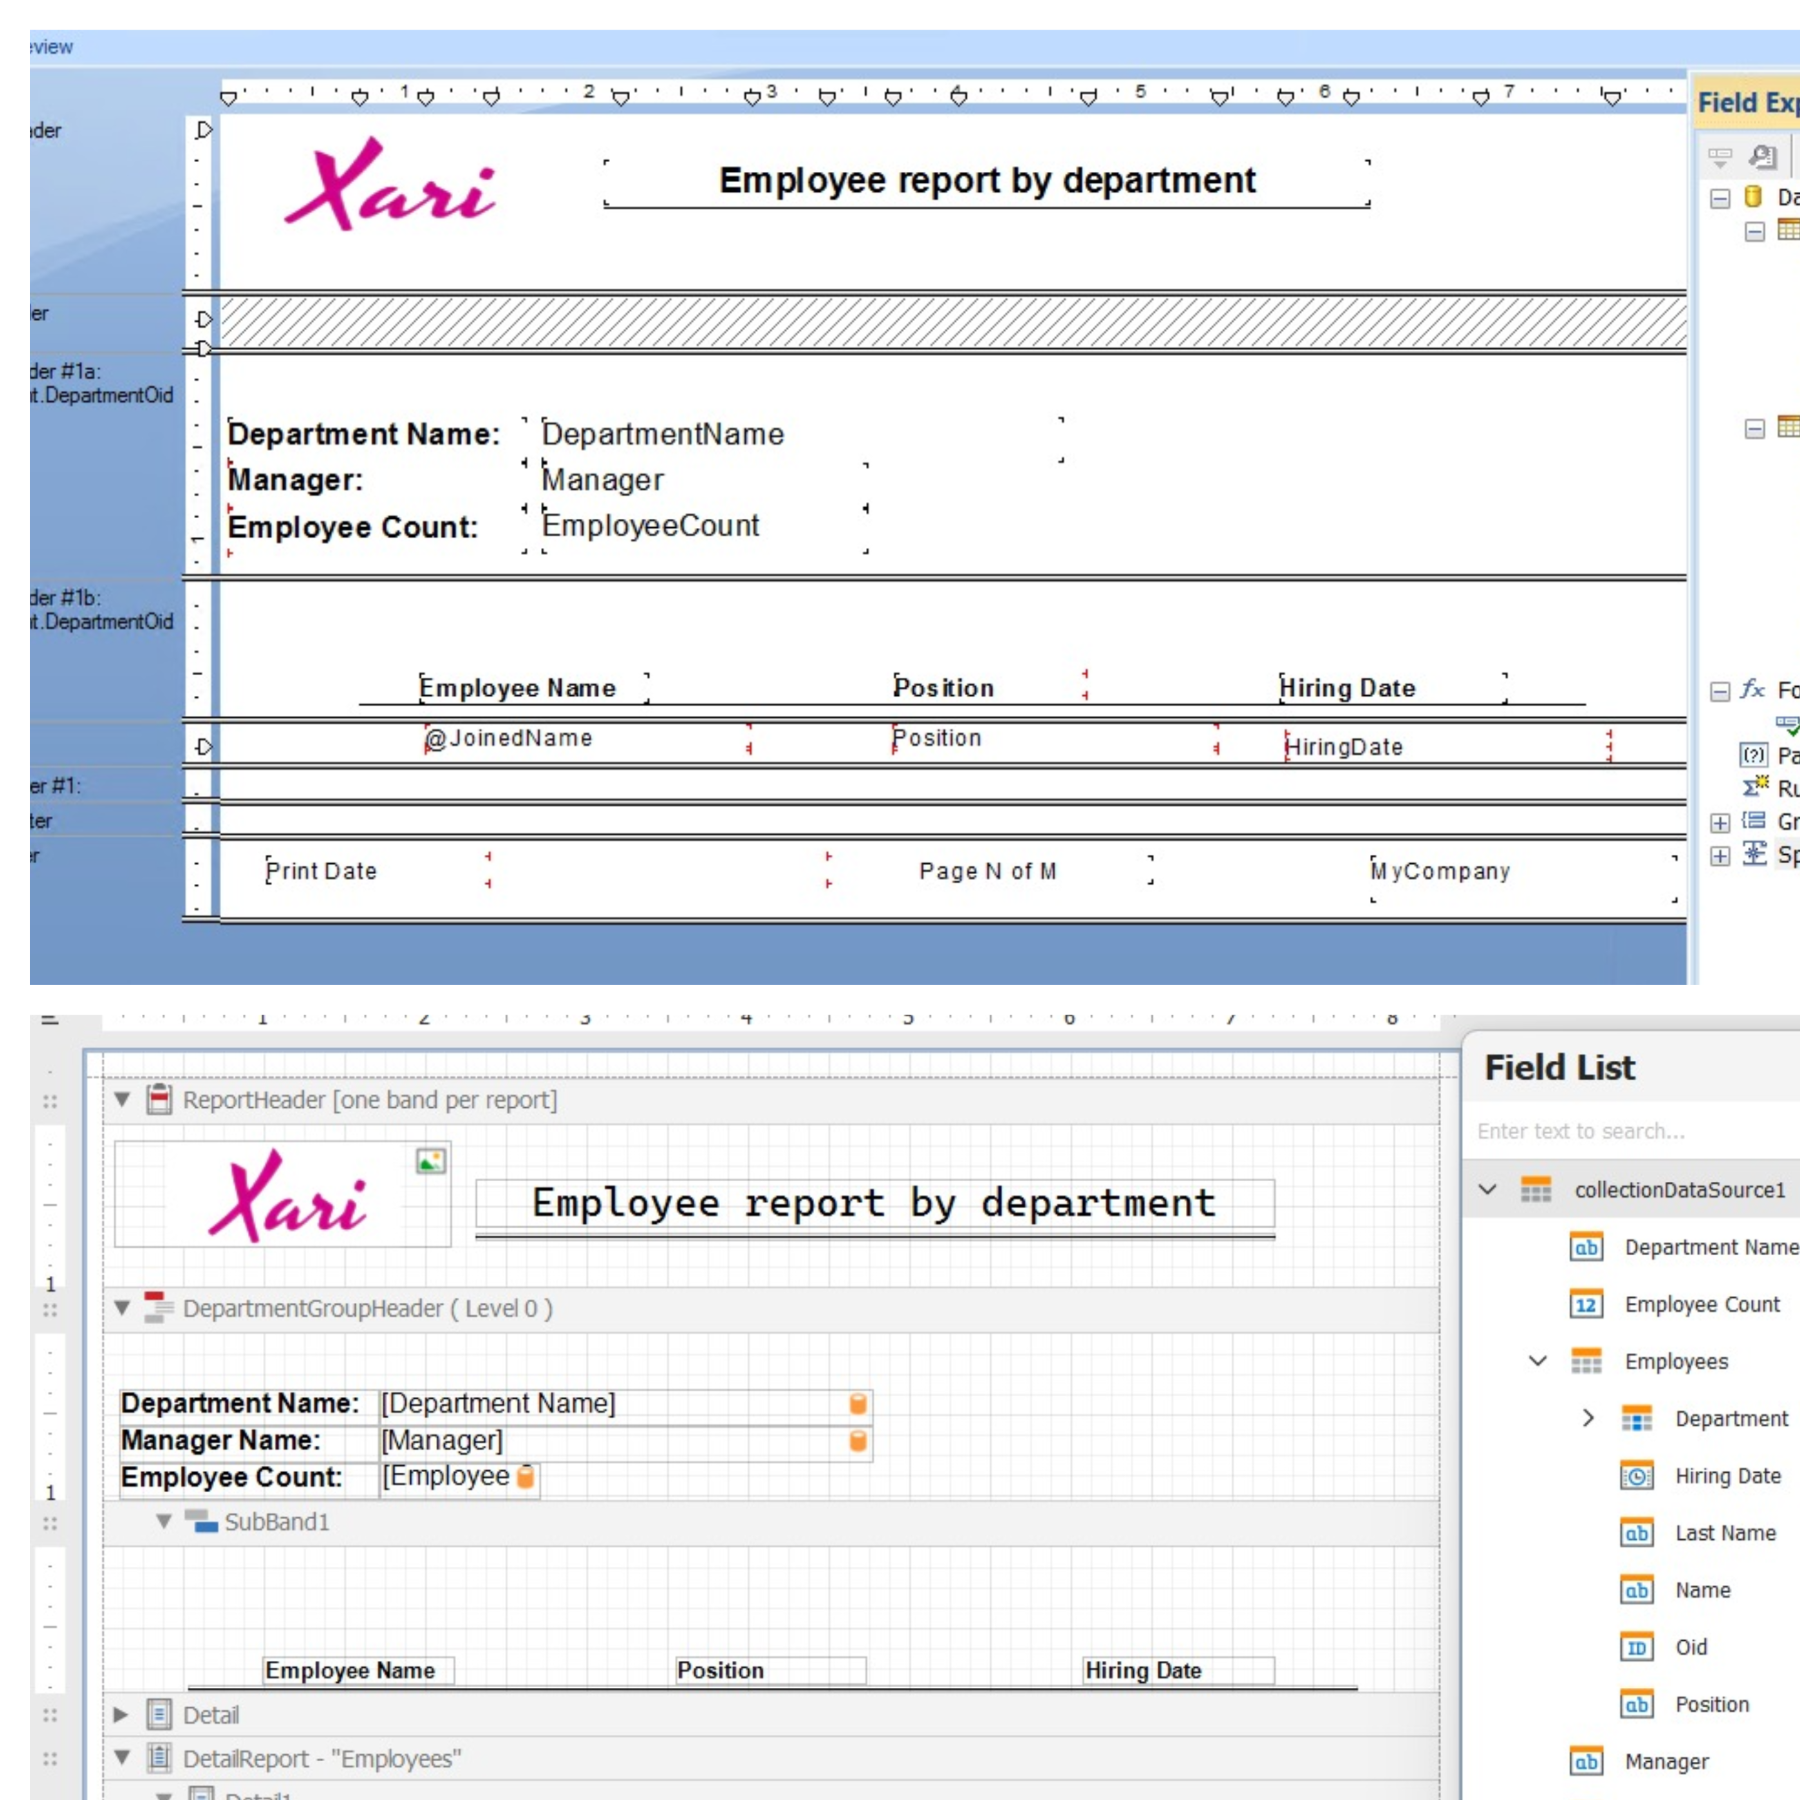
Task: Collapse the collectionDataSource1 node
Action: [x=1487, y=1191]
